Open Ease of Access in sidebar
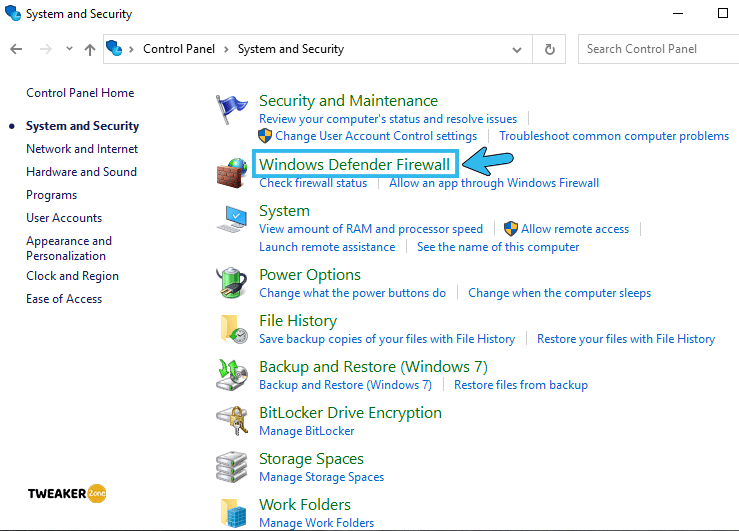739x531 pixels. [64, 299]
